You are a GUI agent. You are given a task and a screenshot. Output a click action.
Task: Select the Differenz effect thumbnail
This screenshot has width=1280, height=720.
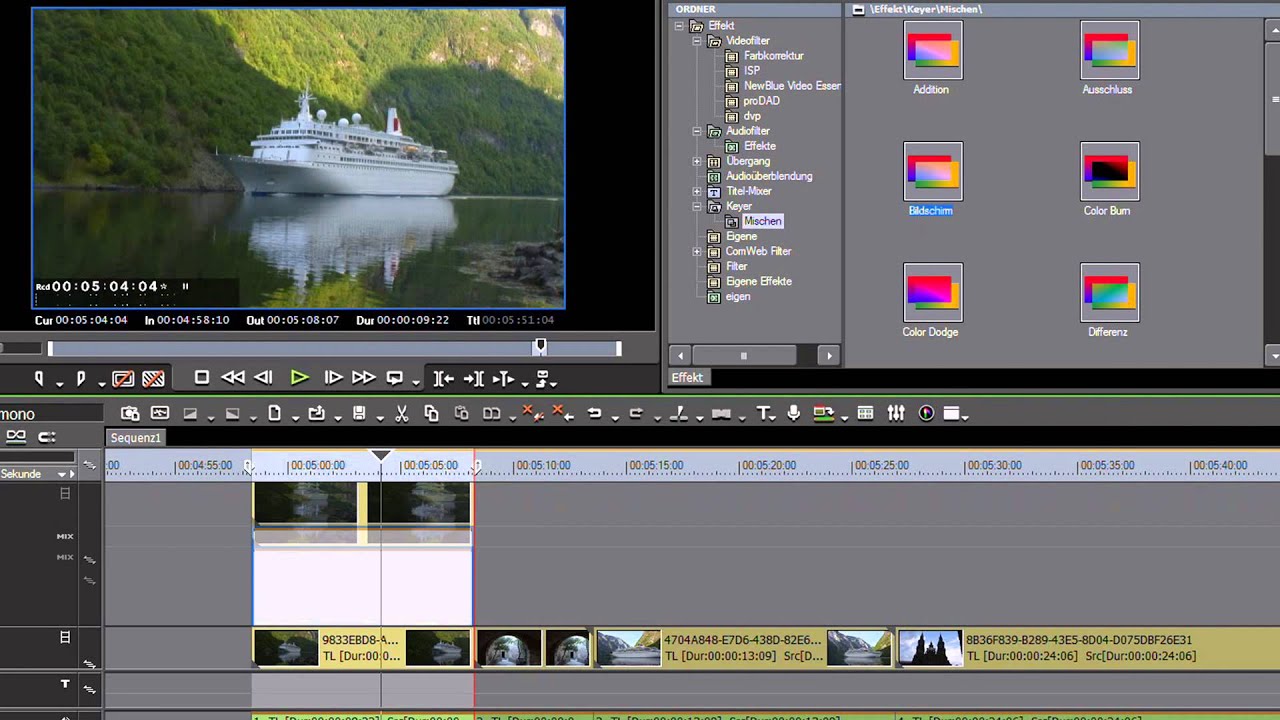pyautogui.click(x=1109, y=292)
